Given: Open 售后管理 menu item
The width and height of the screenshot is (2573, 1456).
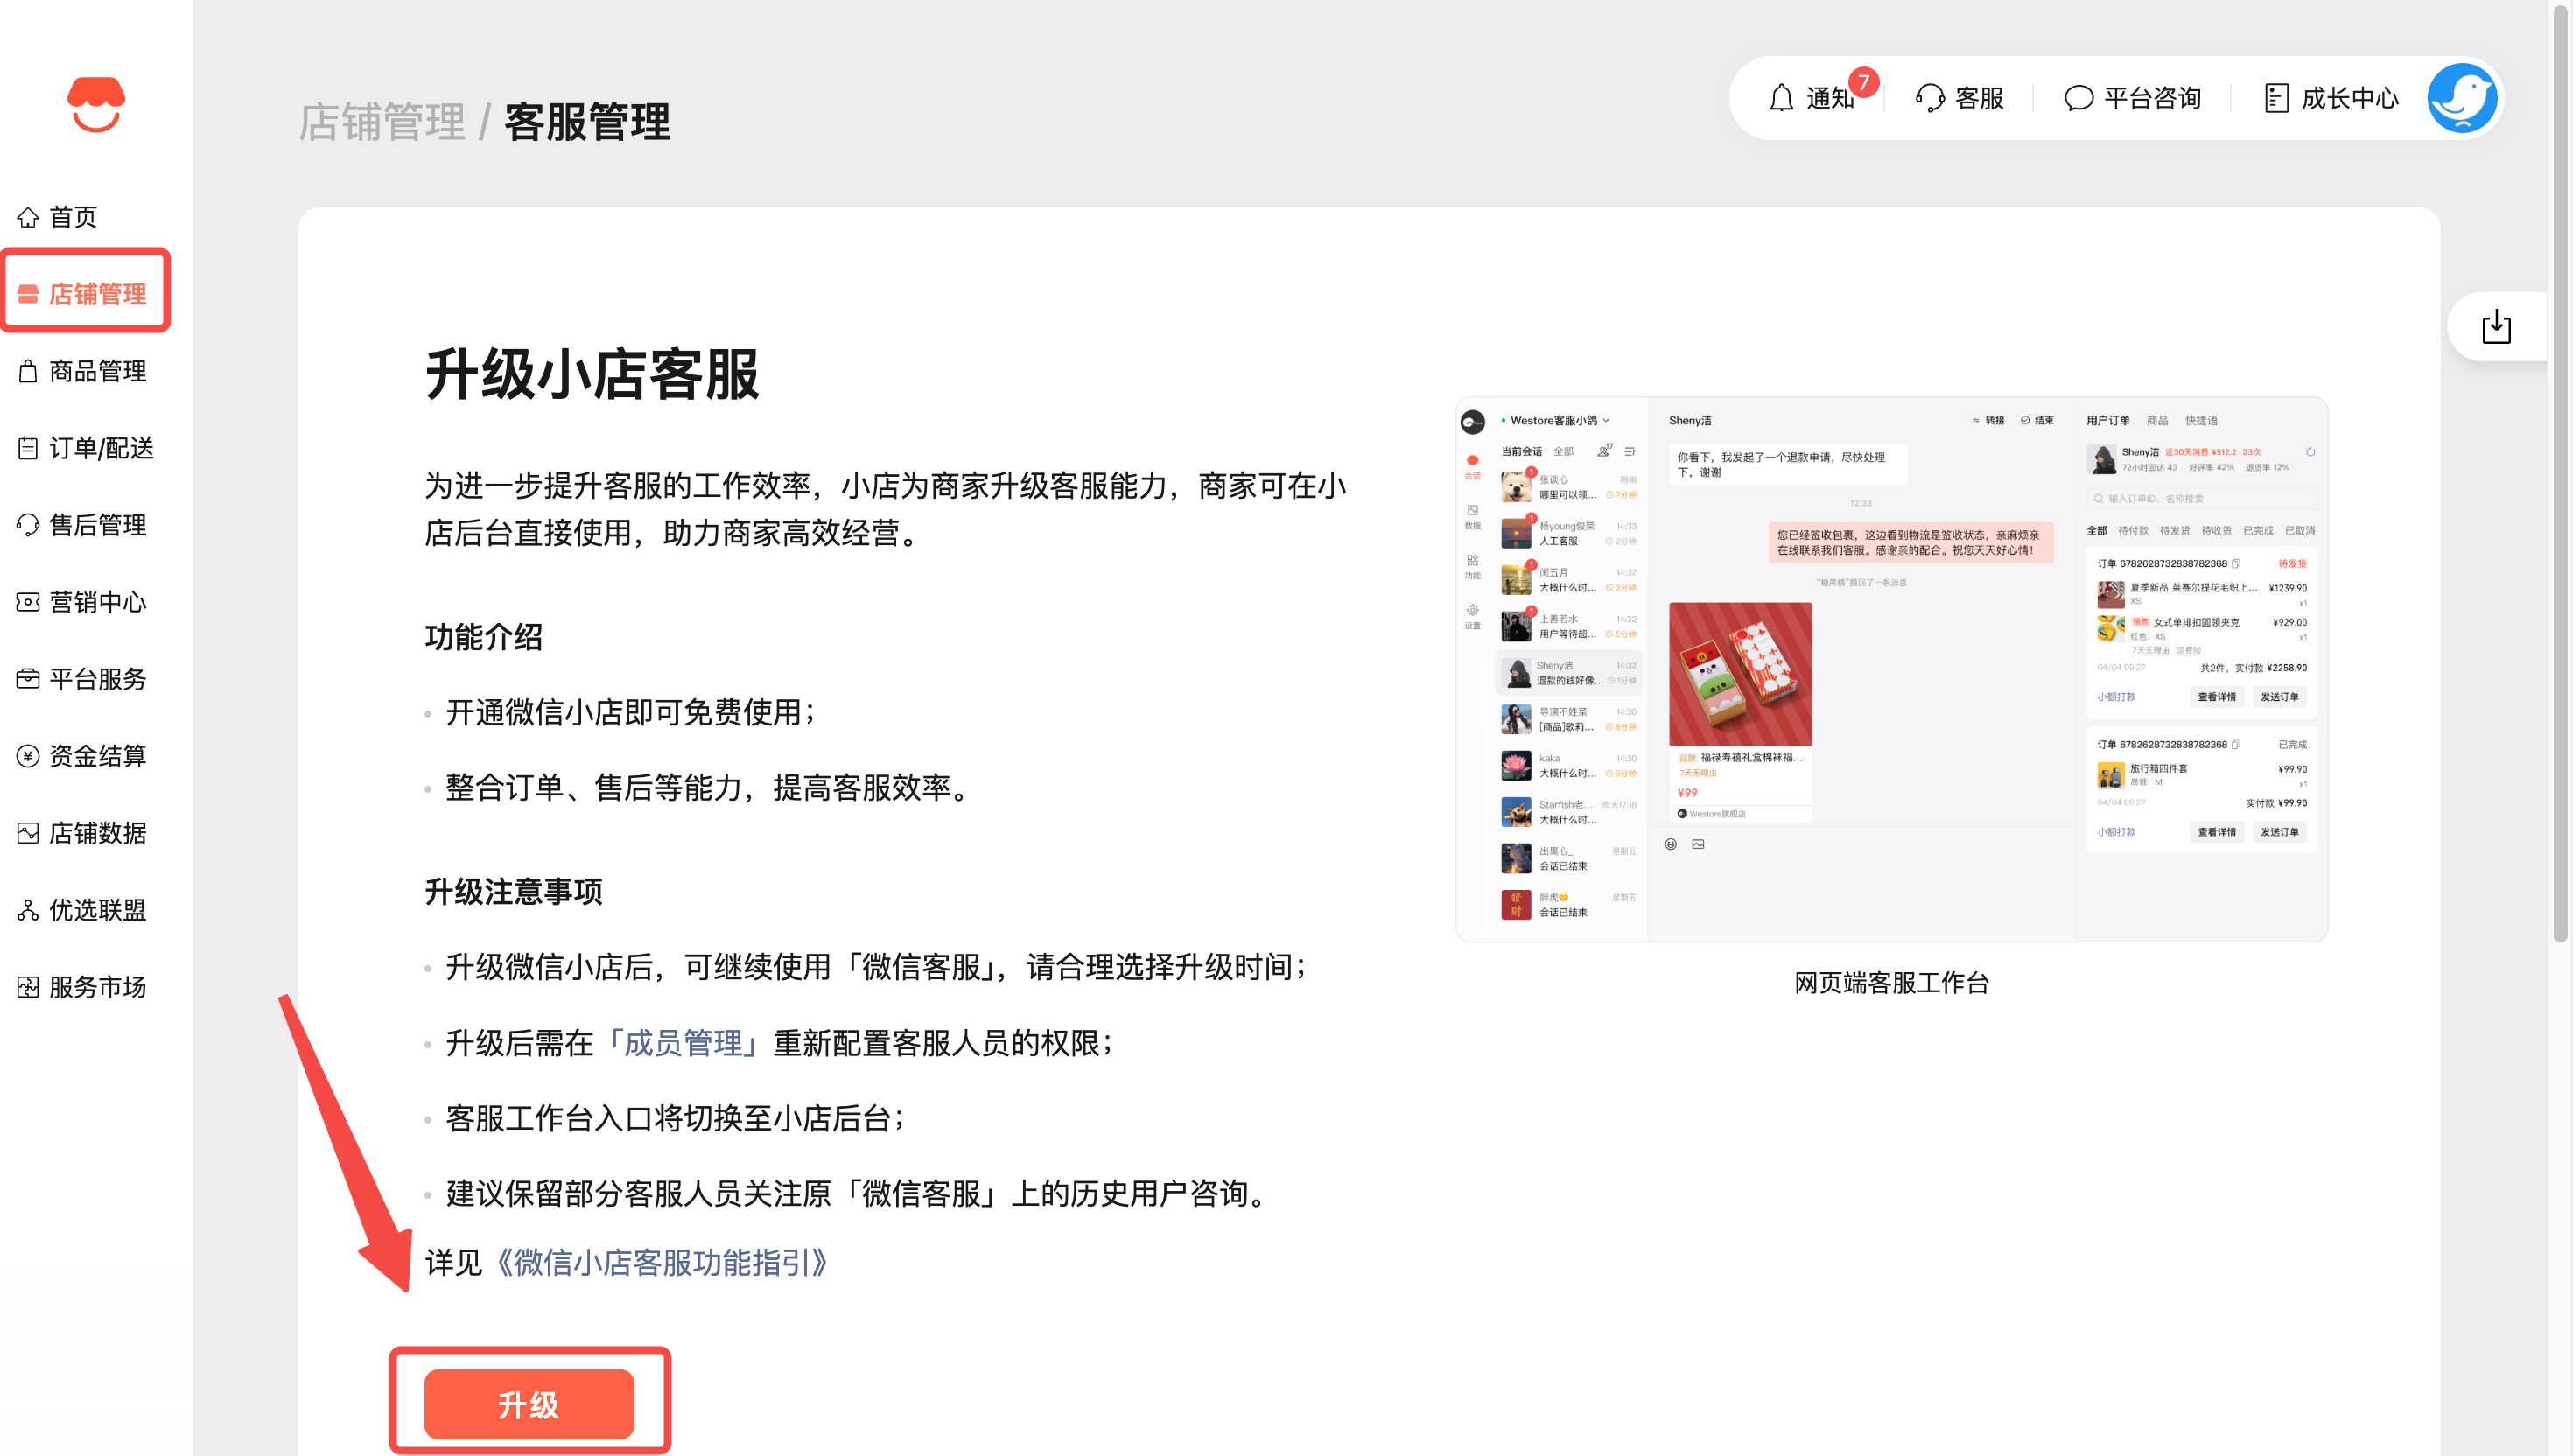Looking at the screenshot, I should click(98, 525).
